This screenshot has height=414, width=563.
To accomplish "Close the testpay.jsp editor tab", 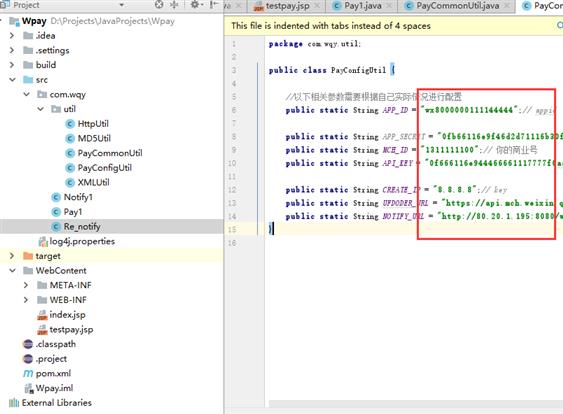I will (317, 6).
